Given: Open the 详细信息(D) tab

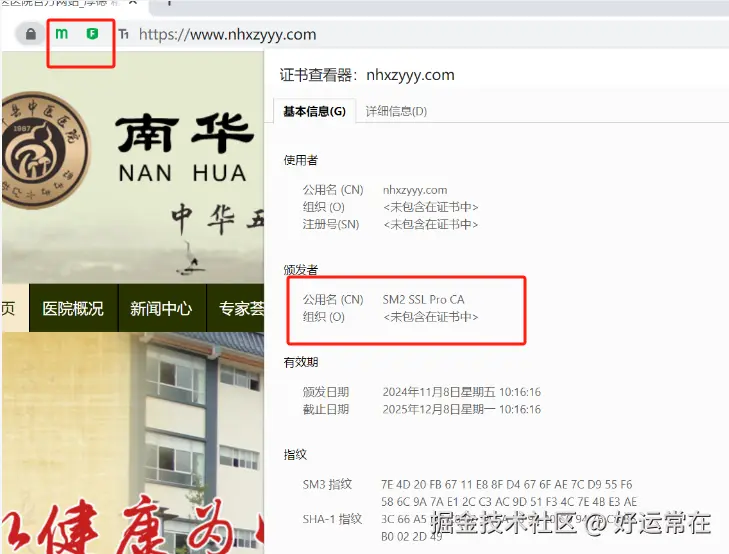Looking at the screenshot, I should [396, 112].
